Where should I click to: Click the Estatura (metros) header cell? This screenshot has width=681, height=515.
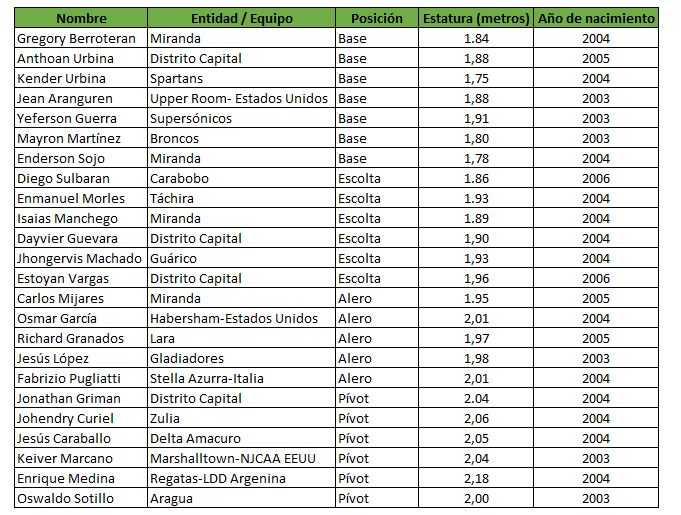[476, 18]
